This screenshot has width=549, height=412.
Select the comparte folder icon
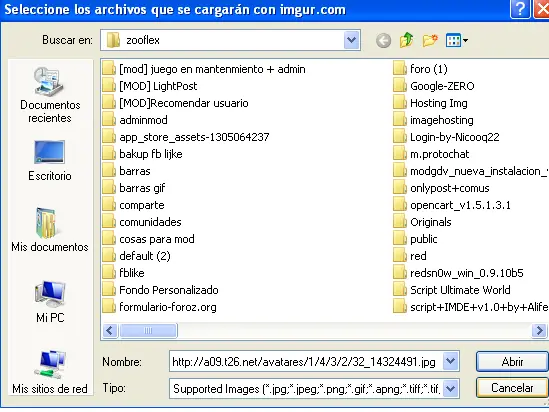109,205
